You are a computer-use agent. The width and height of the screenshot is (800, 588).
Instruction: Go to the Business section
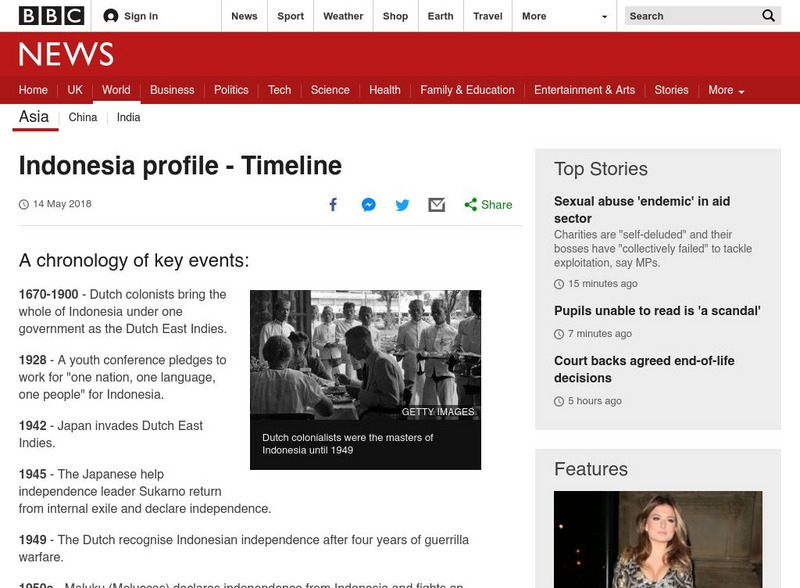point(172,90)
